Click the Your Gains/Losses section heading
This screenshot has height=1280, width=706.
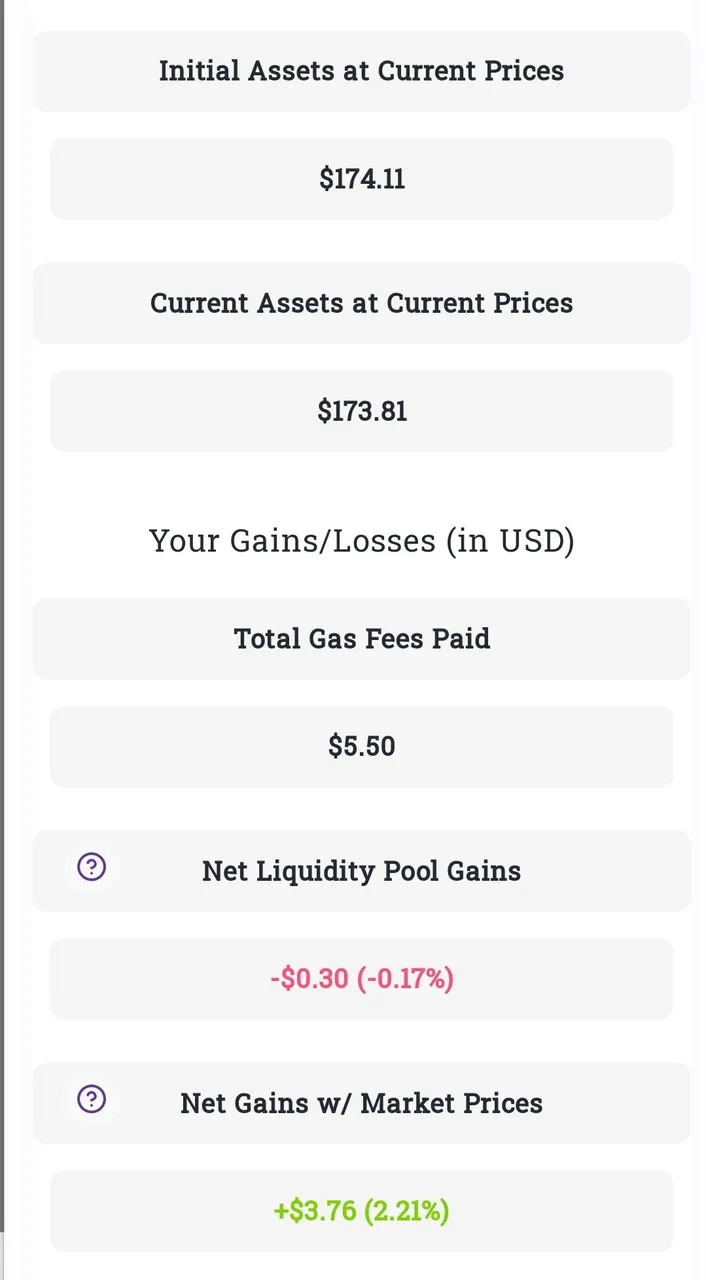point(361,541)
